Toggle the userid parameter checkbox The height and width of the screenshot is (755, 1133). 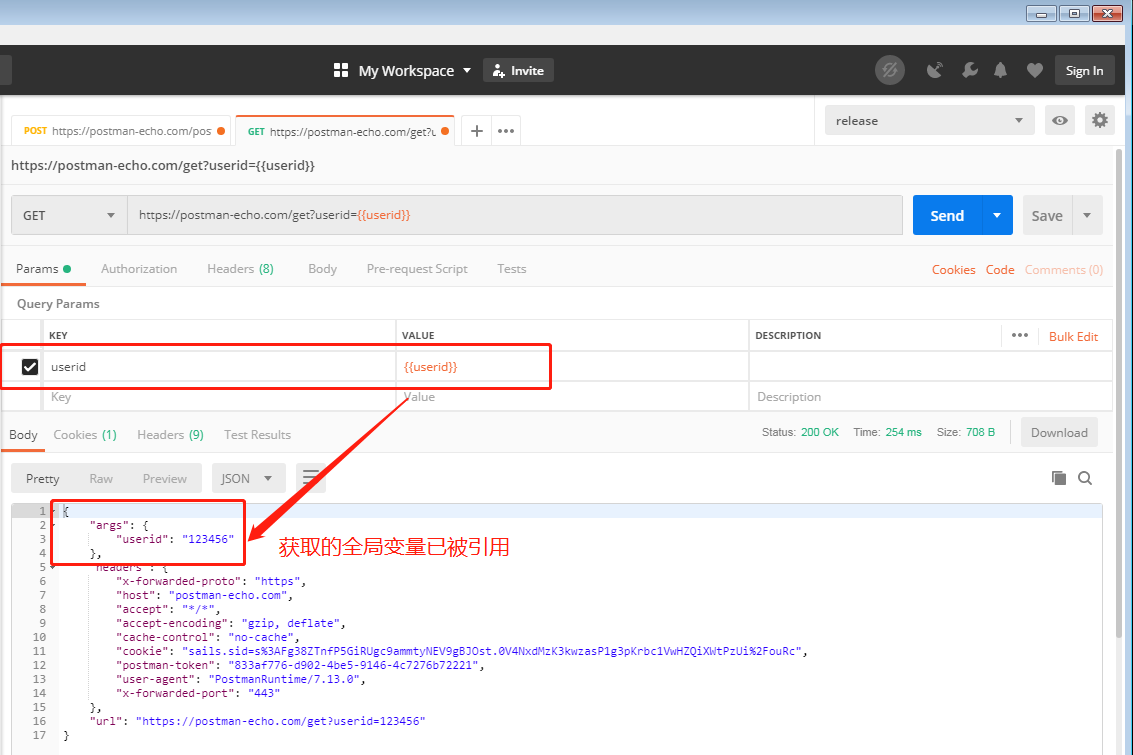tap(30, 367)
